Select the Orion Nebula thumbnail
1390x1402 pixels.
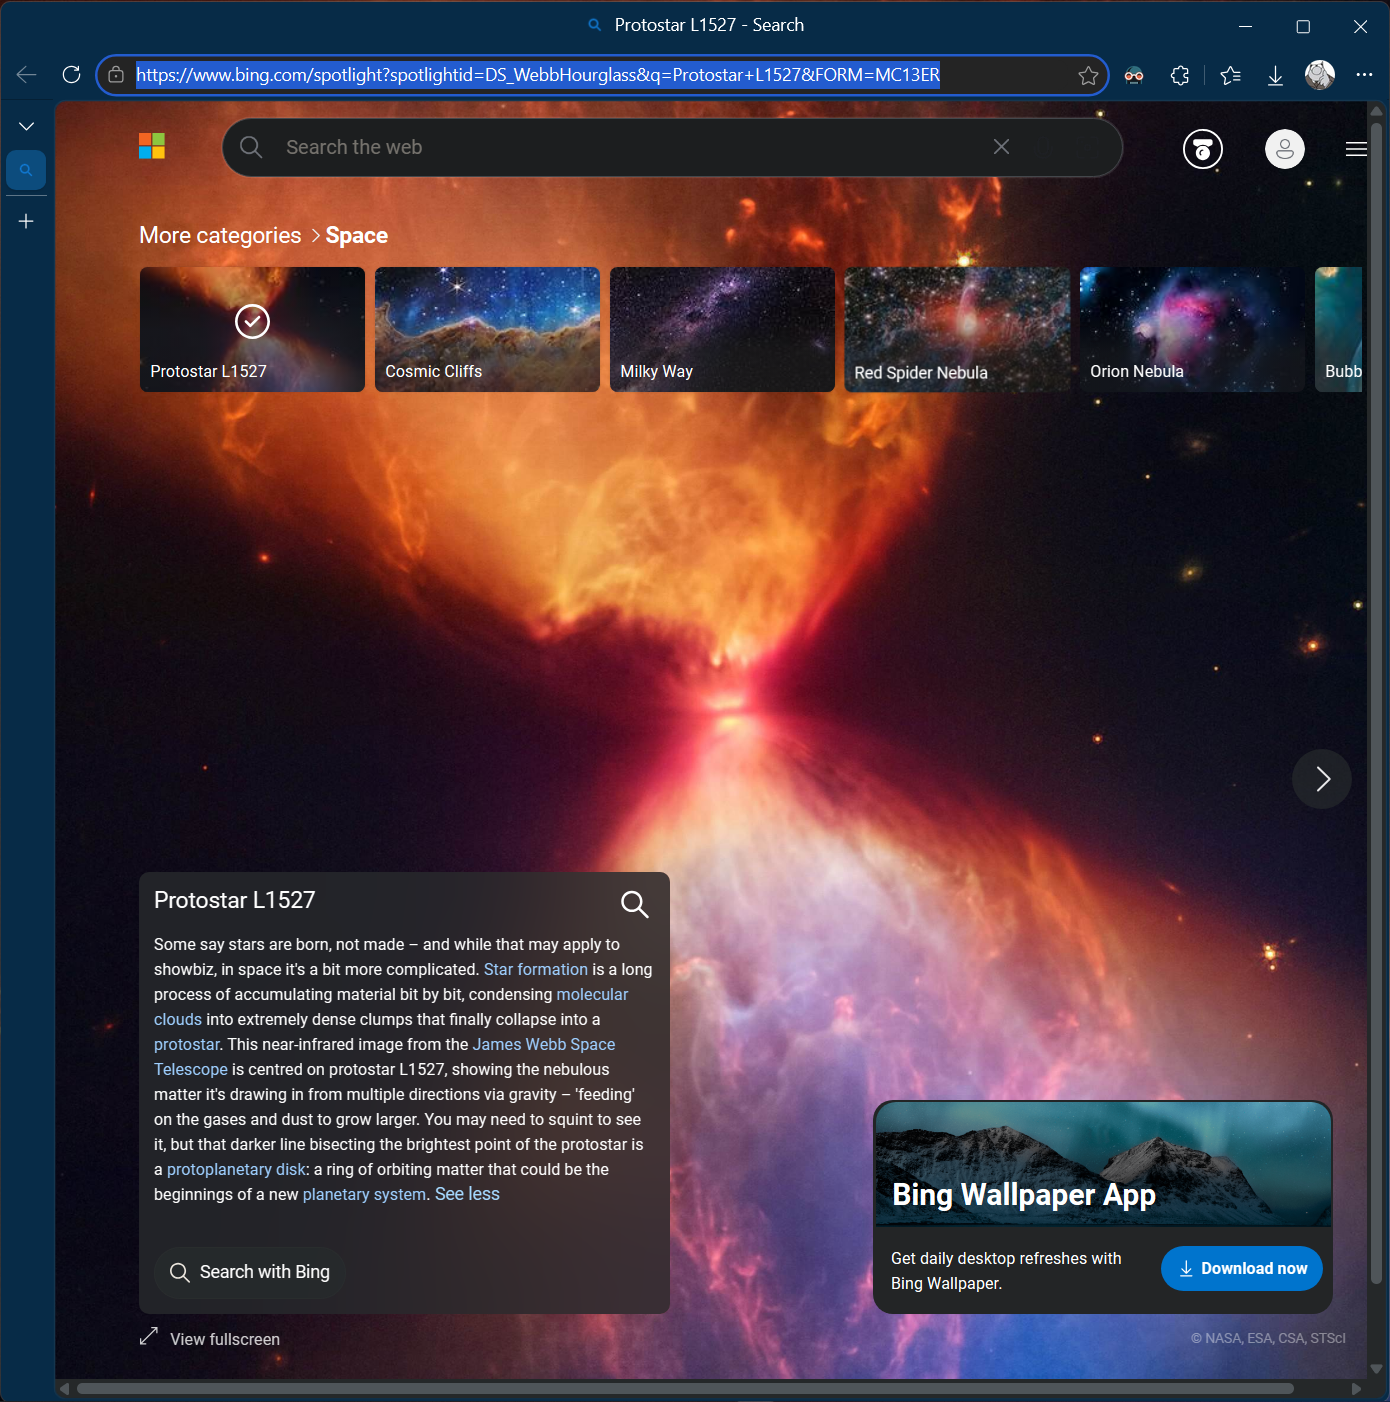click(1192, 329)
